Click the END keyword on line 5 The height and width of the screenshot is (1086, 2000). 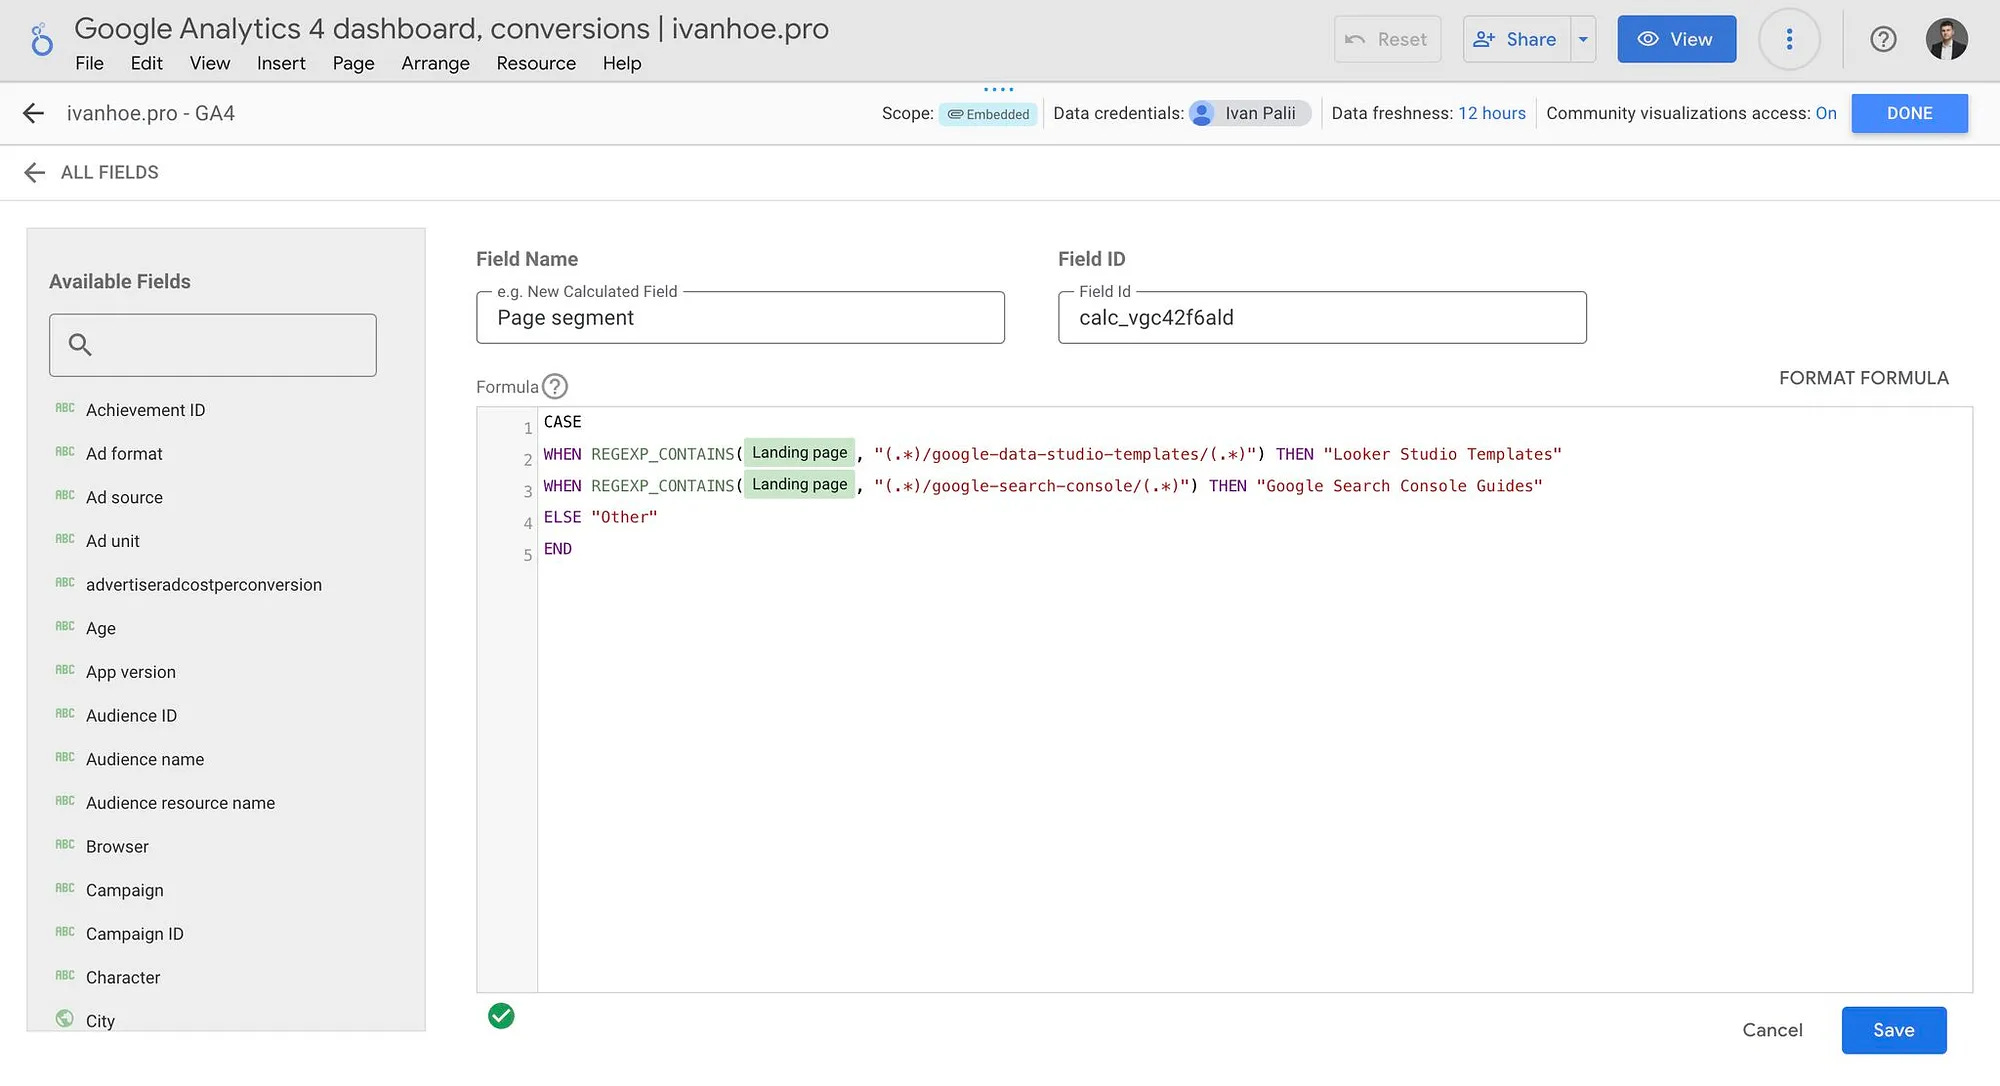click(x=558, y=549)
